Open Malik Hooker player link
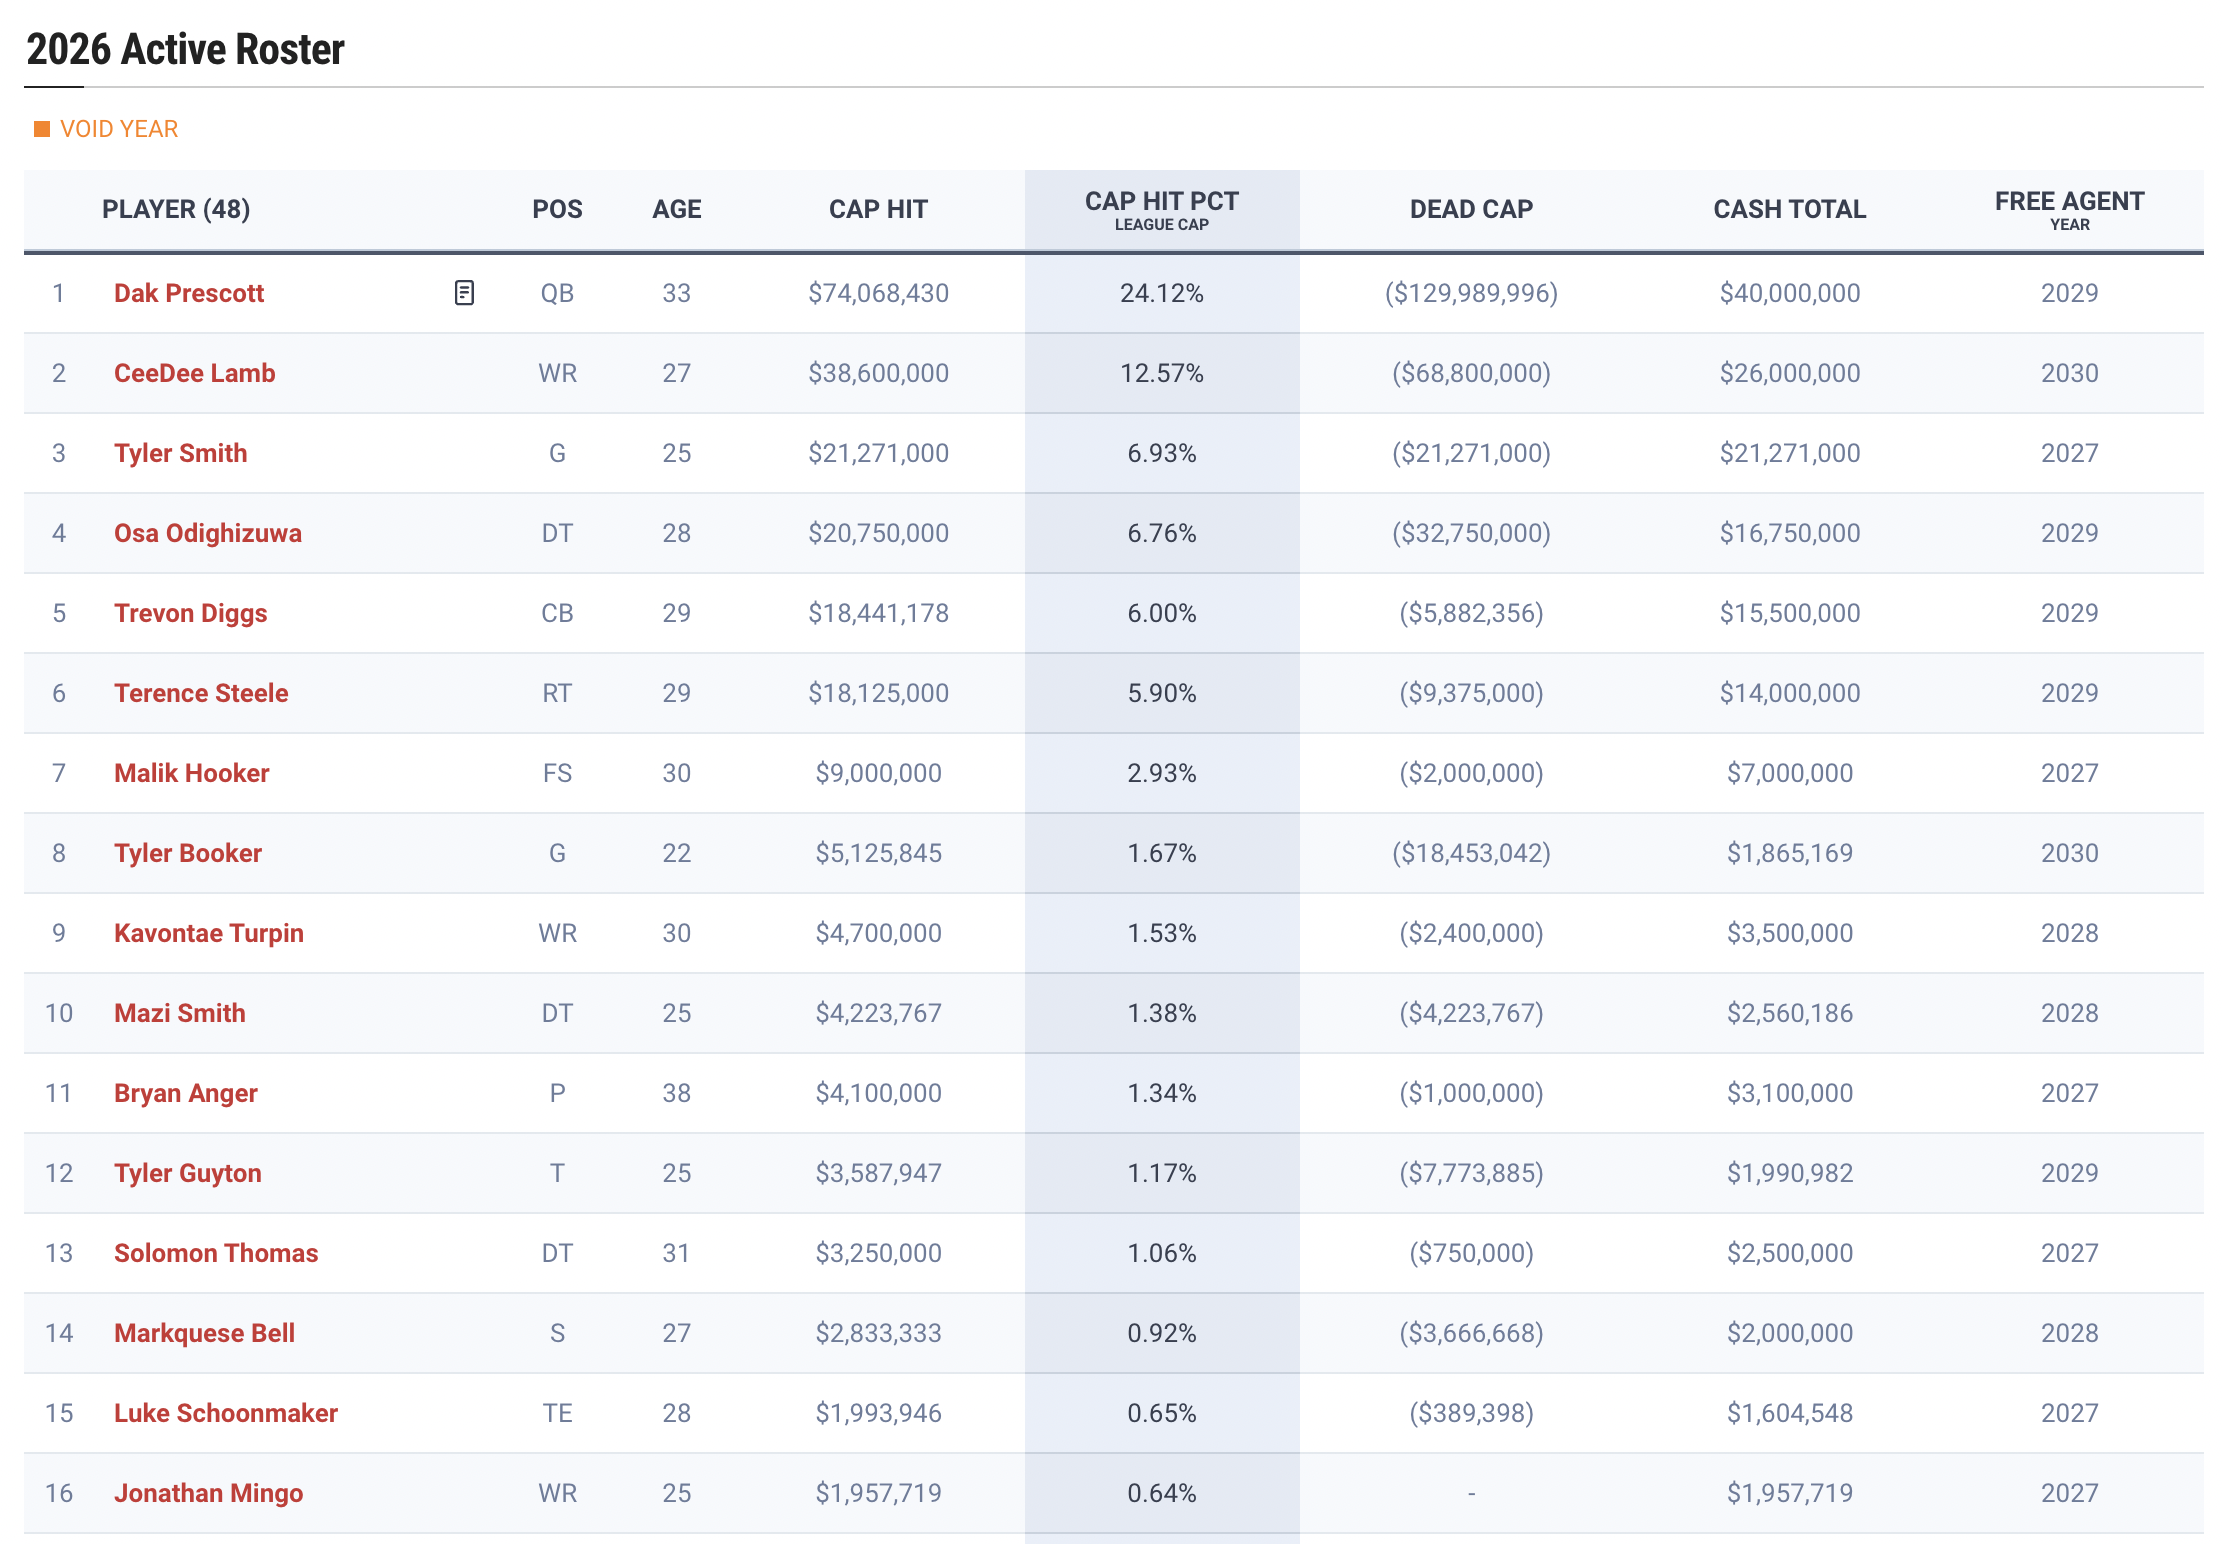 pyautogui.click(x=192, y=773)
